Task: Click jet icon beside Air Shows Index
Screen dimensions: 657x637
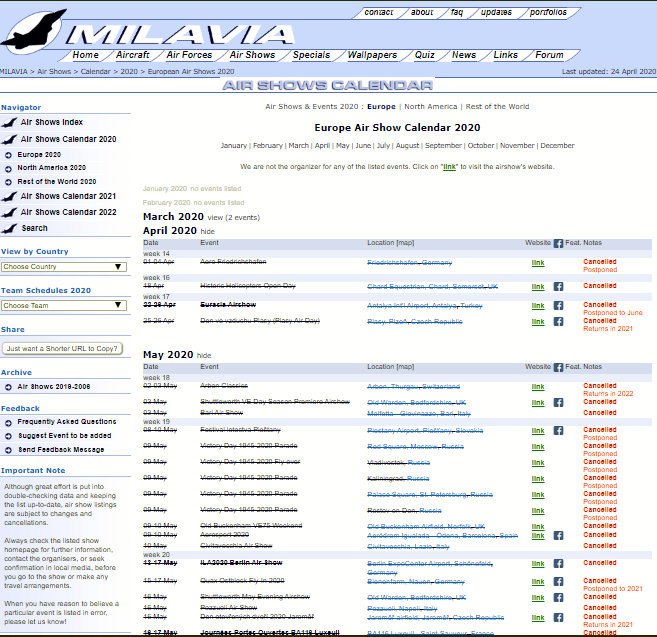Action: (x=9, y=122)
